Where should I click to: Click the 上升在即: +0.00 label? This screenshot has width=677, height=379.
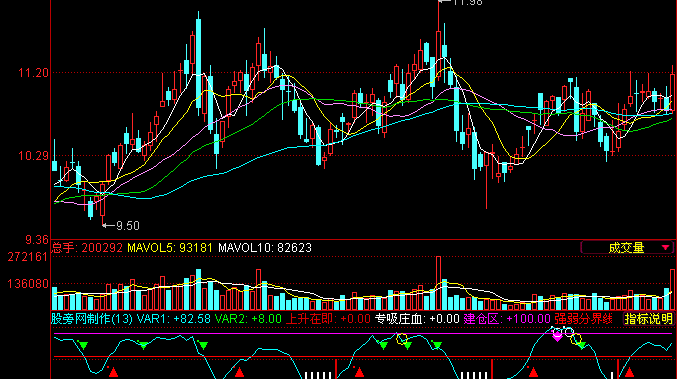coord(328,319)
